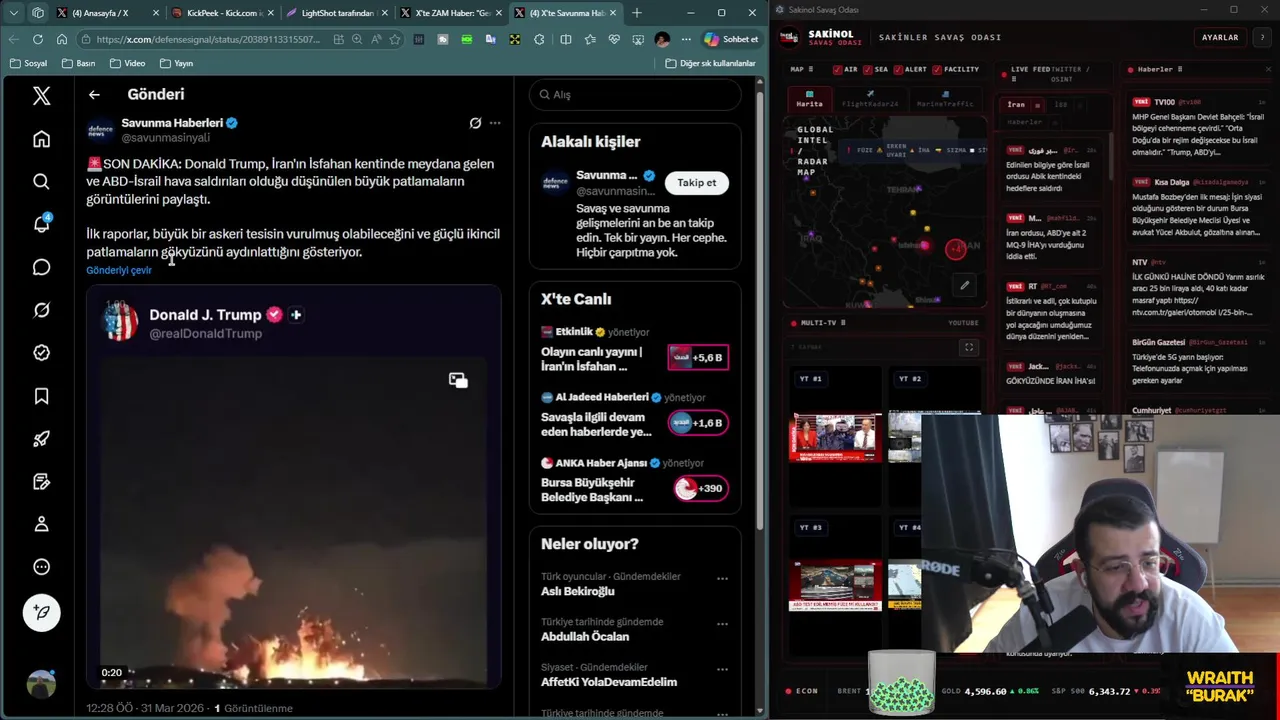
Task: Click Grok icon on Savunma Haberleri post
Action: tap(475, 123)
